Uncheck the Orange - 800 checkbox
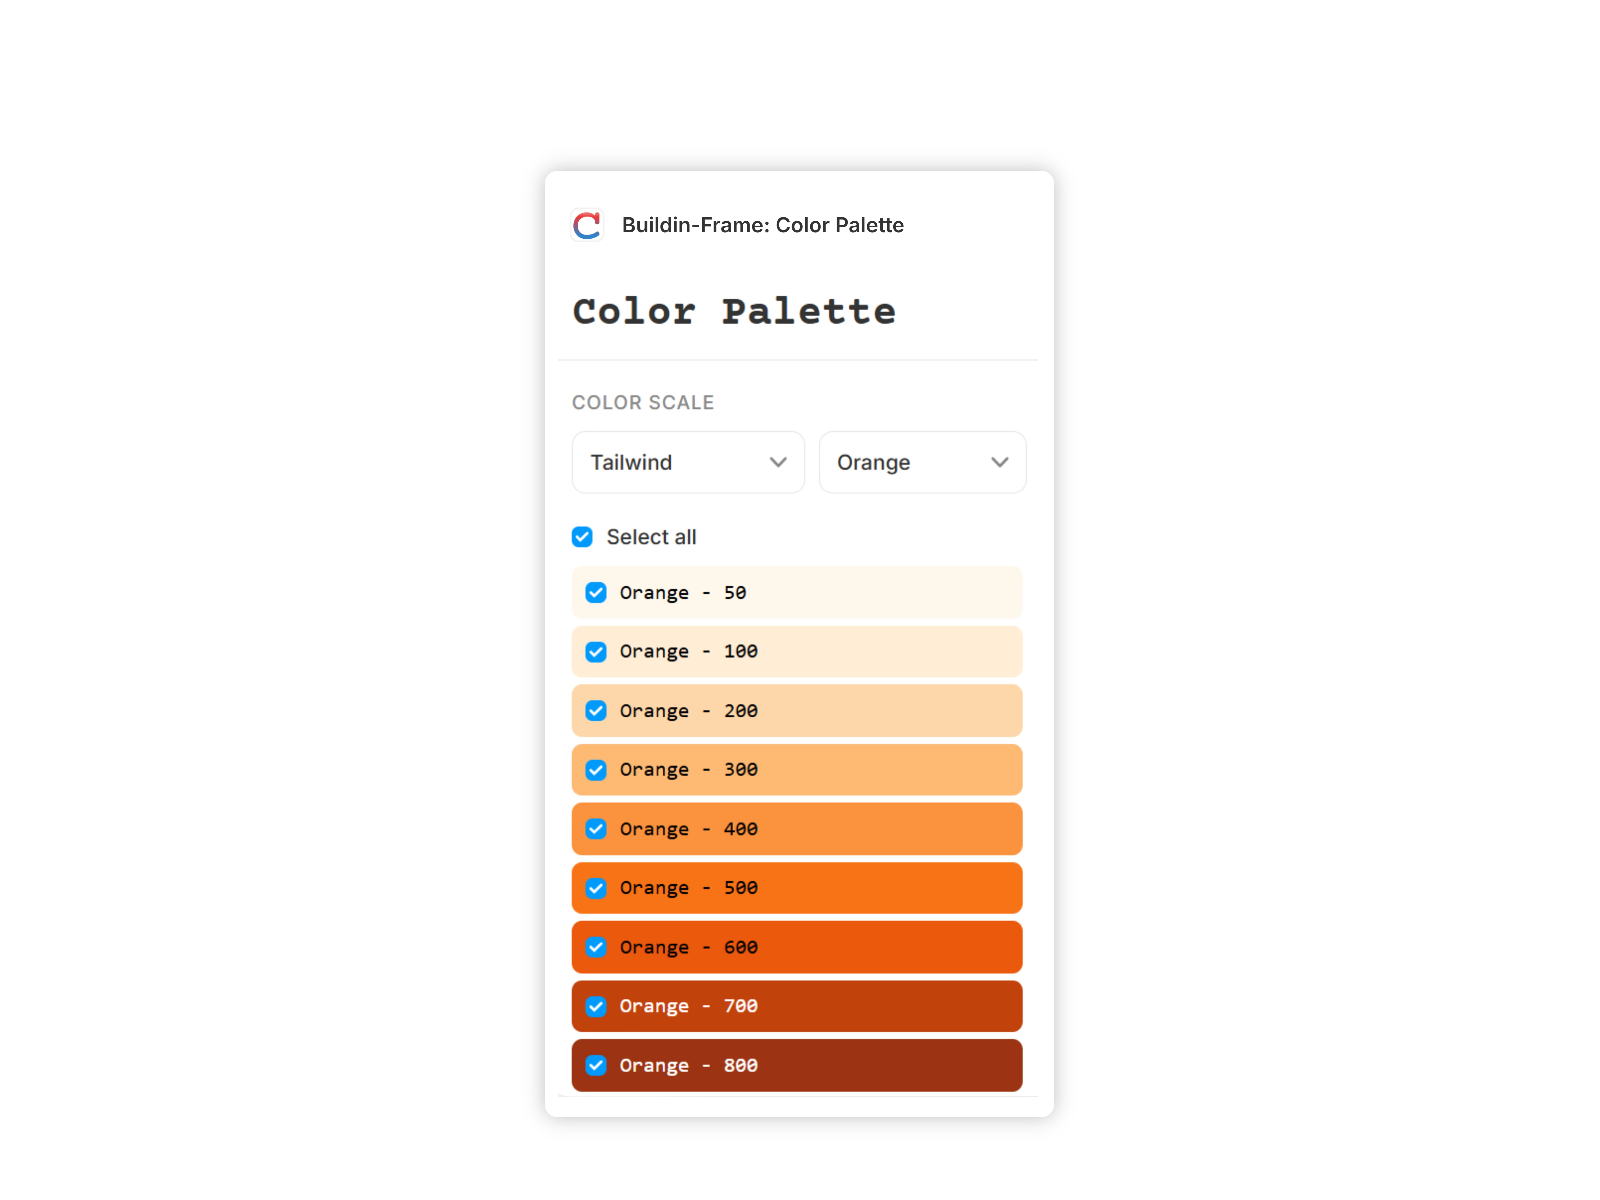 [x=595, y=1065]
